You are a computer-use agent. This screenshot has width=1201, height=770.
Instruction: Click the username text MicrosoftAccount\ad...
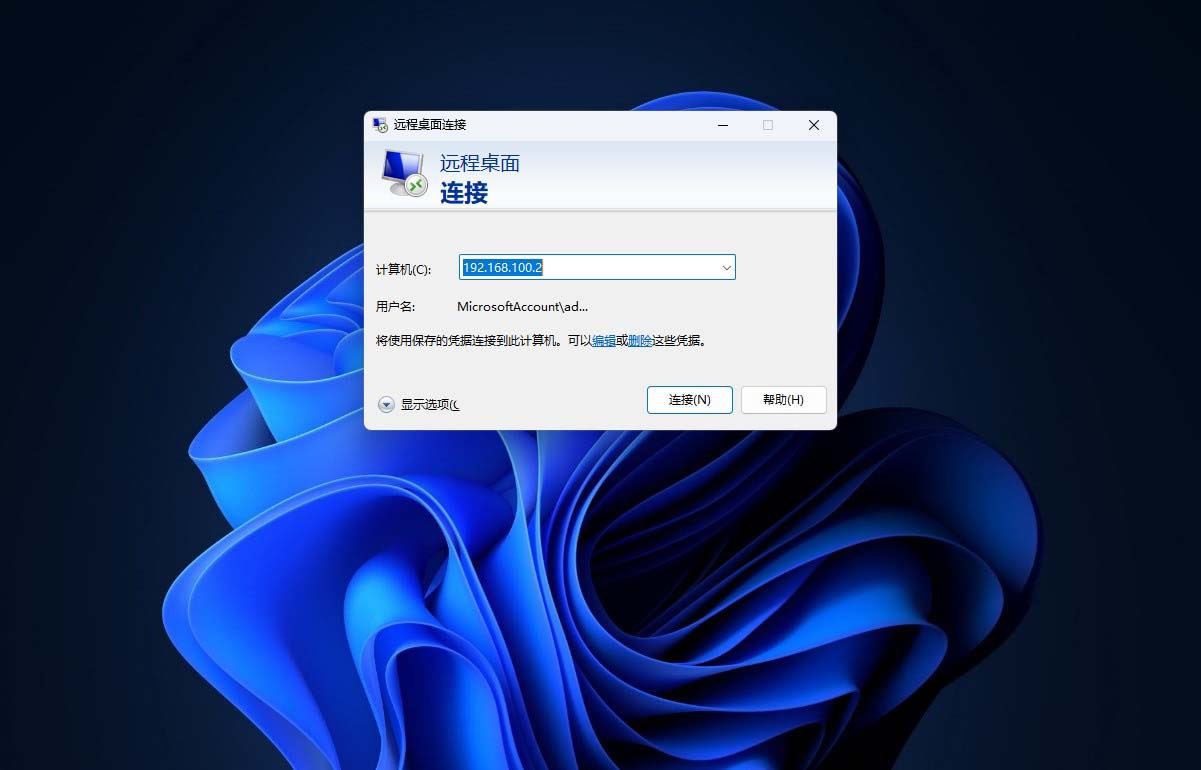(522, 307)
